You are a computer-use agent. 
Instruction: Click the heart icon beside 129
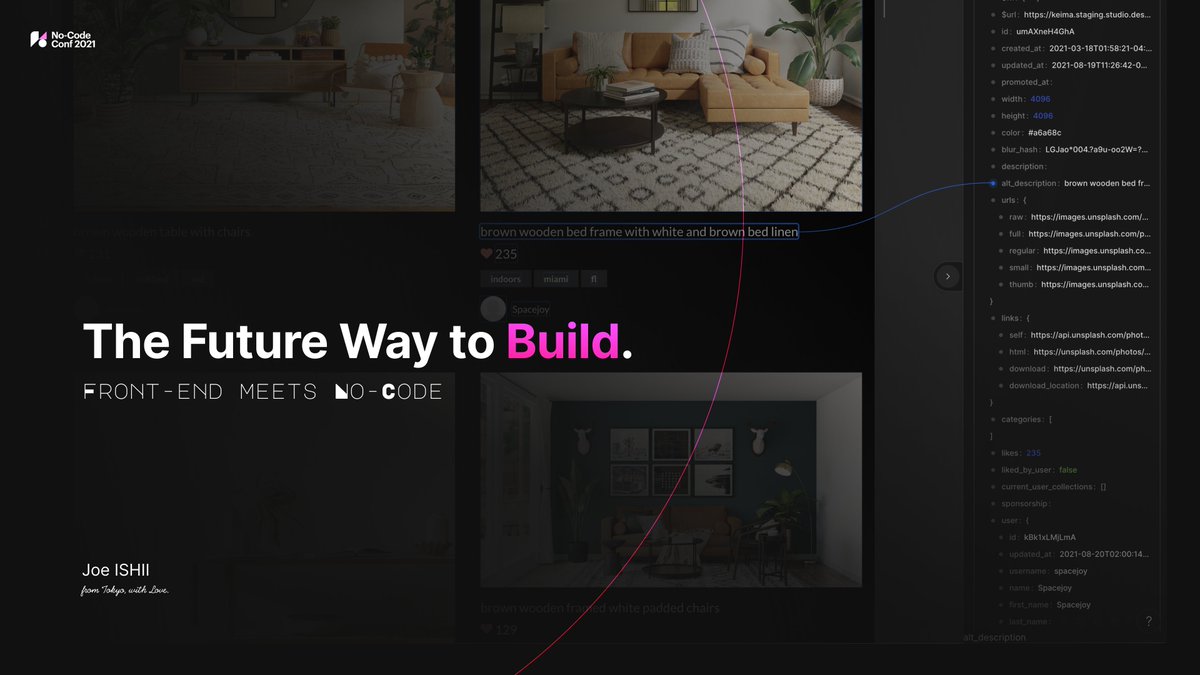pyautogui.click(x=487, y=629)
